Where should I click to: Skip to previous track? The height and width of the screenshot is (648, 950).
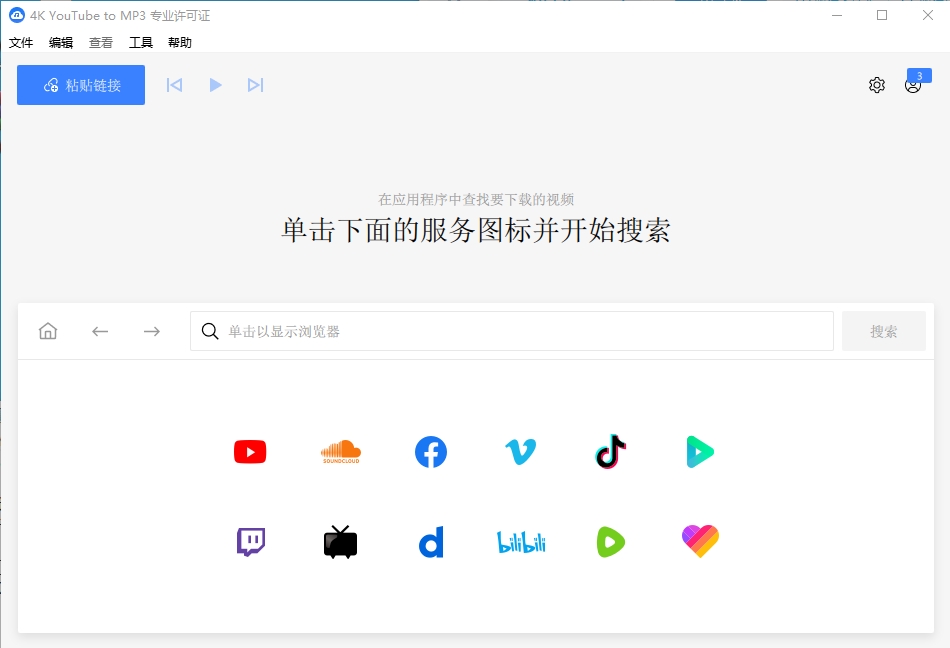tap(174, 85)
